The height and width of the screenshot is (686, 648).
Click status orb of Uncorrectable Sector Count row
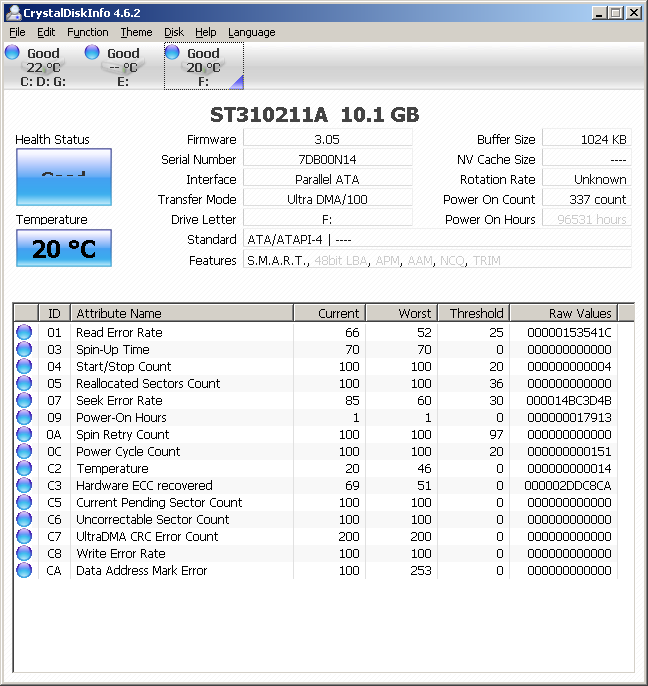click(24, 519)
